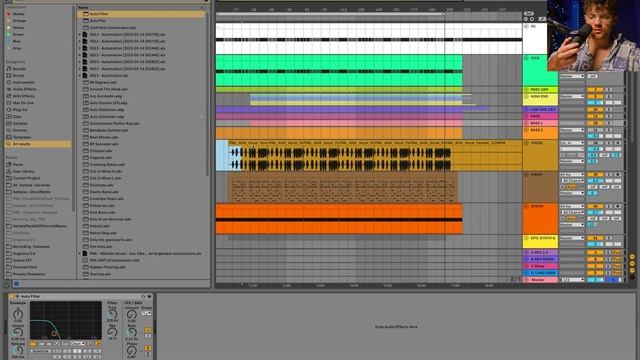Click the arrangement loop brace
This screenshot has width=640, height=360.
(330, 14)
